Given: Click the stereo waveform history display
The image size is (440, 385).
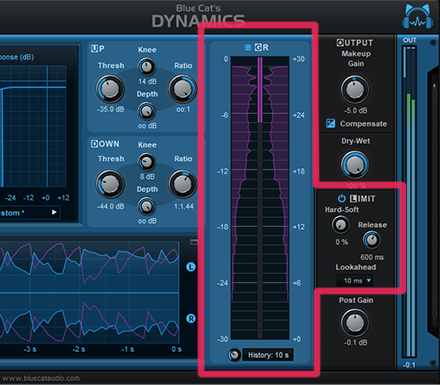Looking at the screenshot, I should (x=89, y=293).
